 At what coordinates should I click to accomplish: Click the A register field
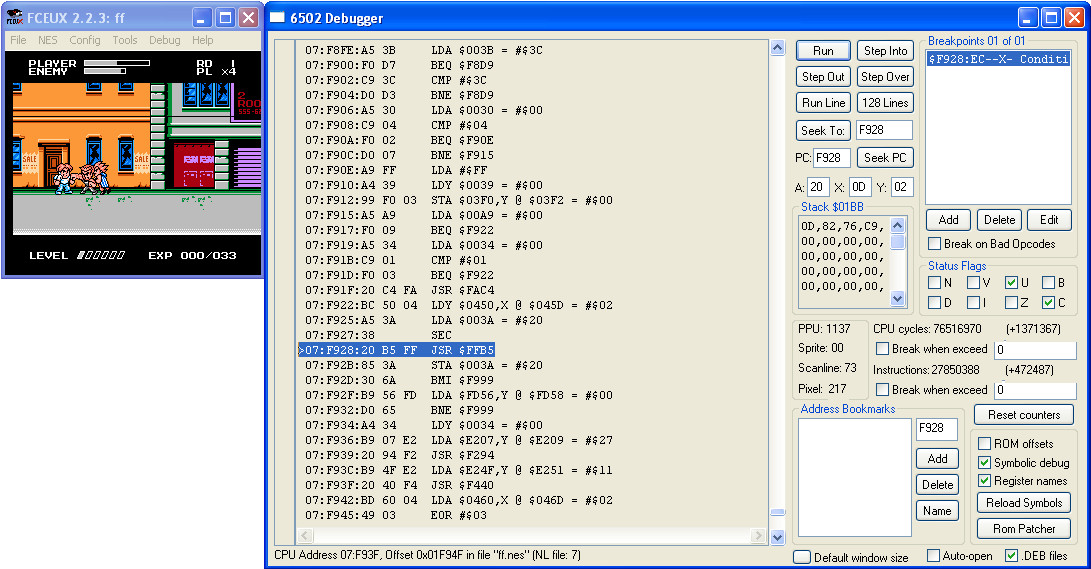pyautogui.click(x=818, y=187)
